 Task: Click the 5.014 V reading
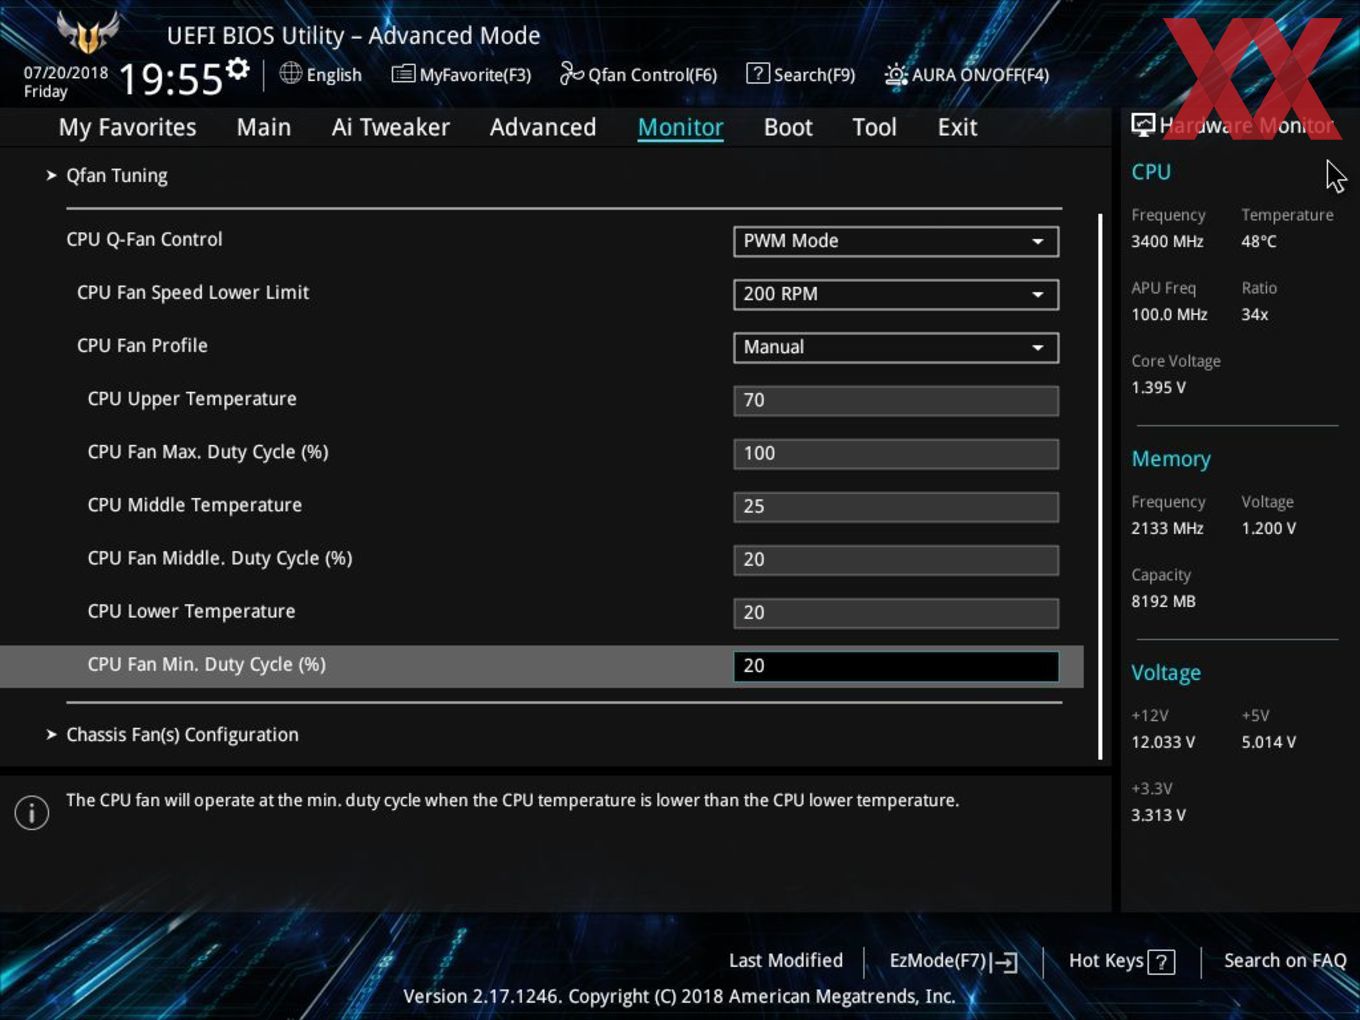(x=1269, y=742)
